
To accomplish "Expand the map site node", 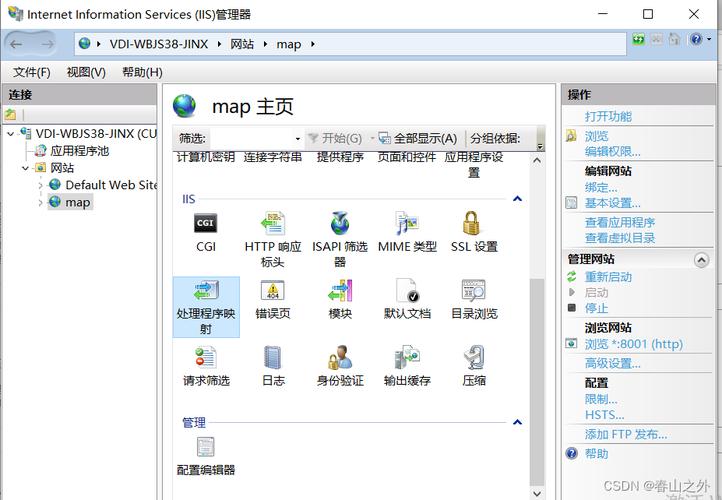I will pyautogui.click(x=41, y=202).
